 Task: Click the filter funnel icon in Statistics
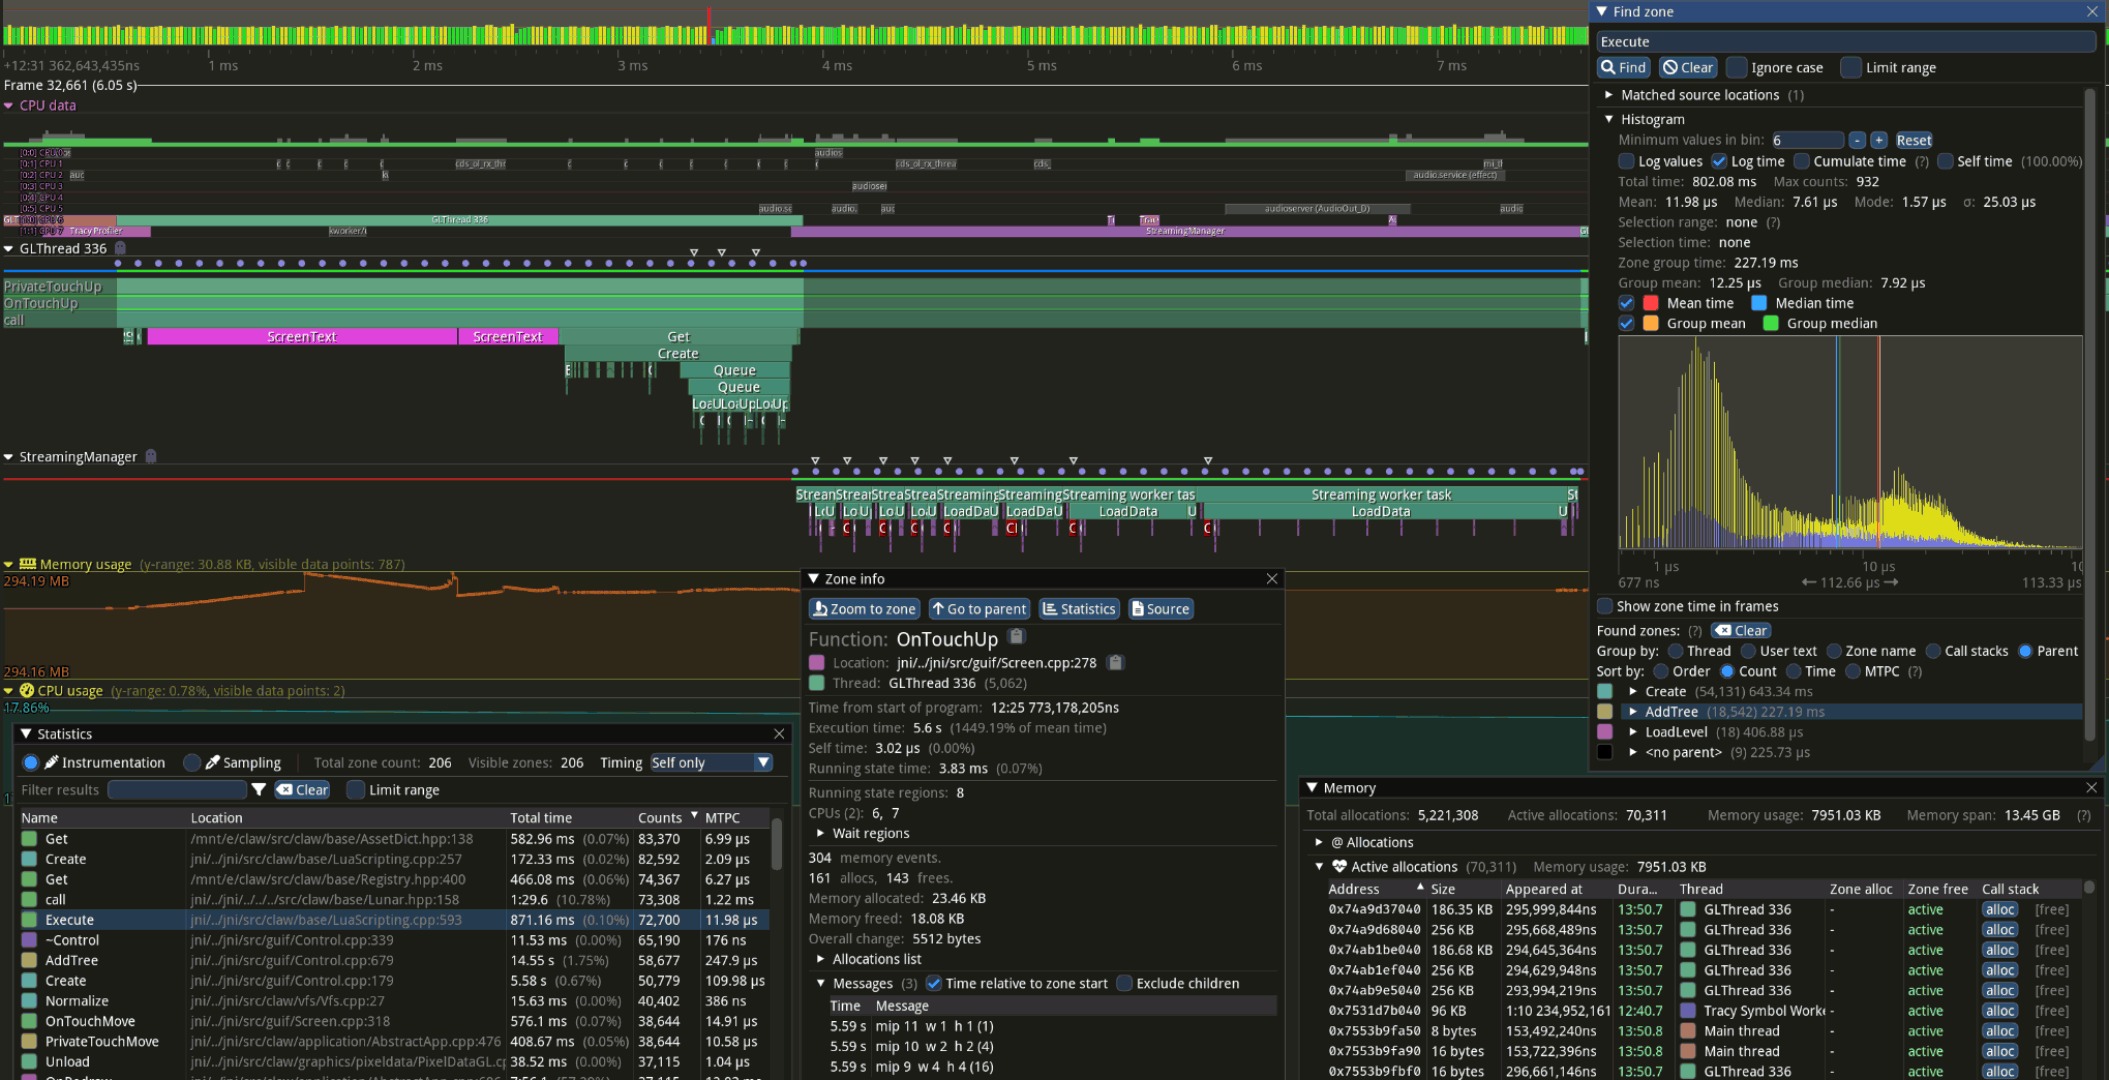tap(259, 790)
